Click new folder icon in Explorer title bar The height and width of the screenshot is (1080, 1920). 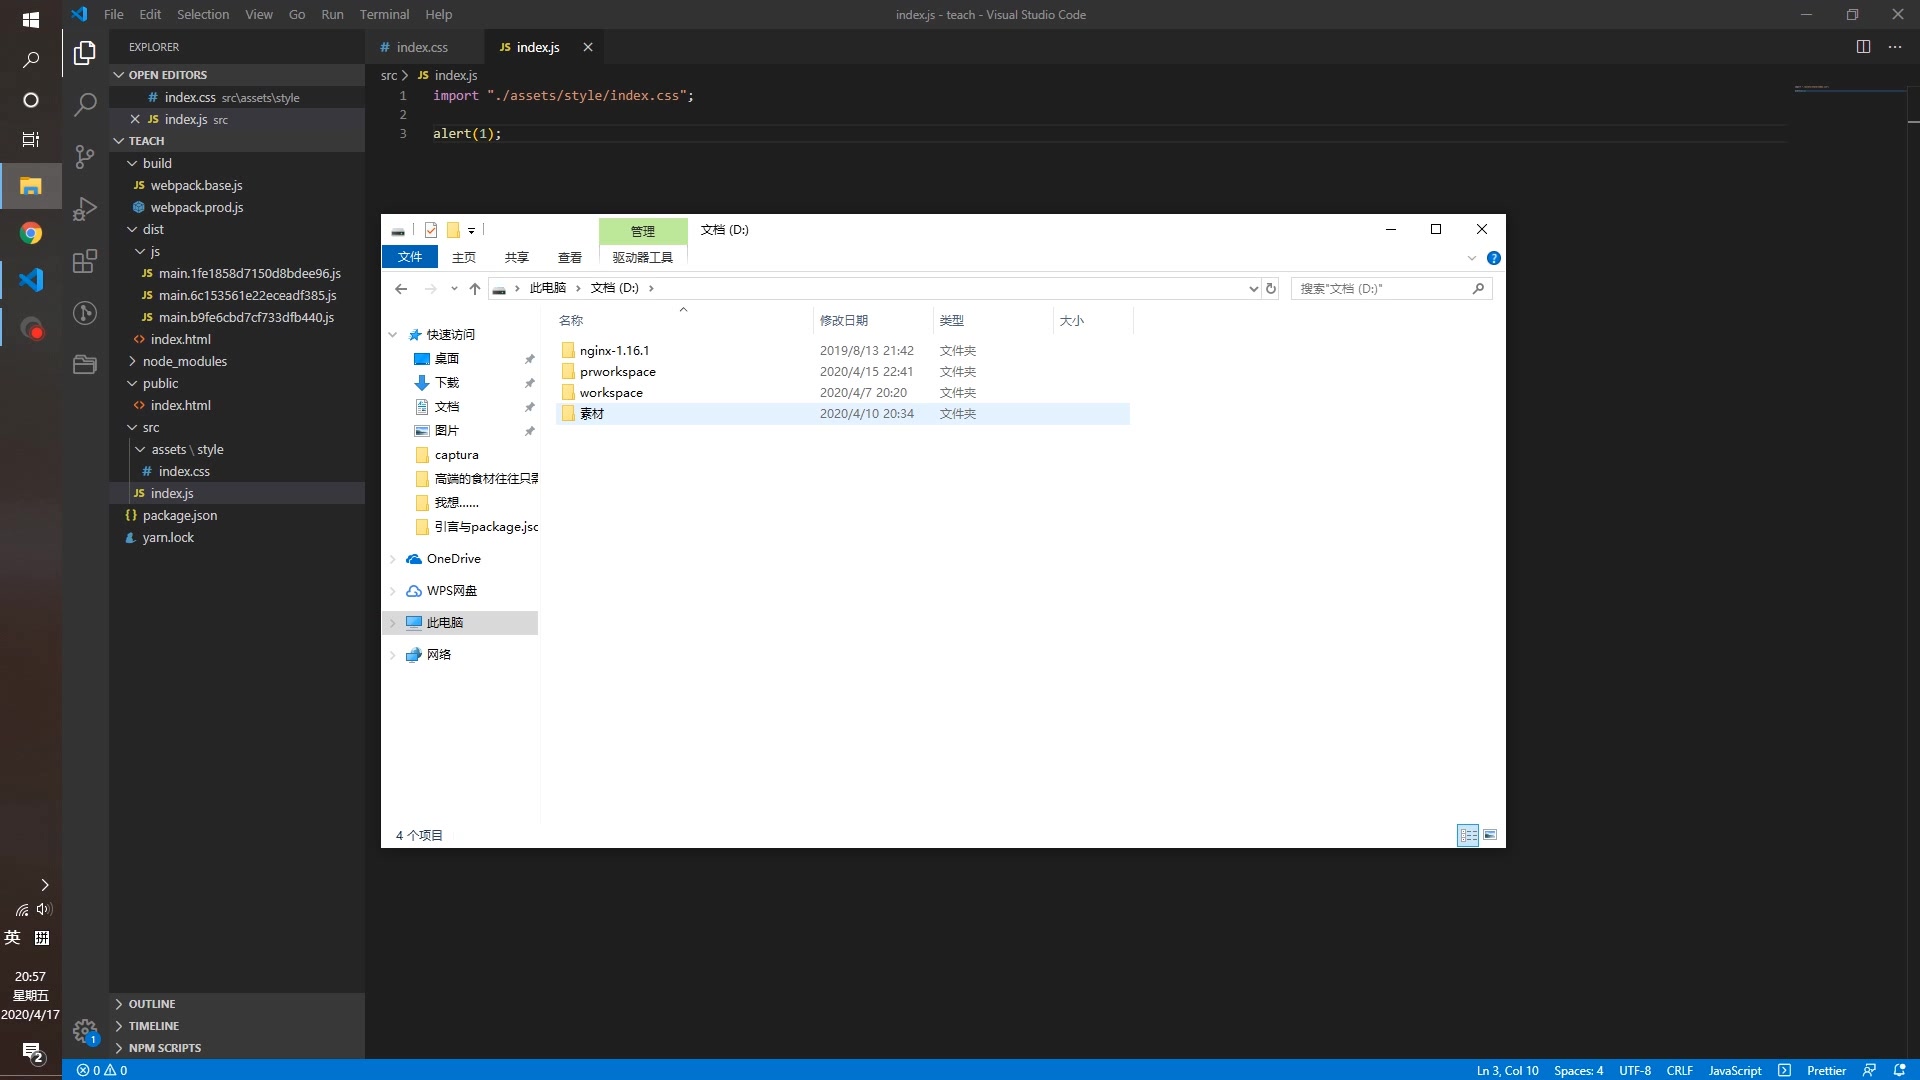(453, 230)
